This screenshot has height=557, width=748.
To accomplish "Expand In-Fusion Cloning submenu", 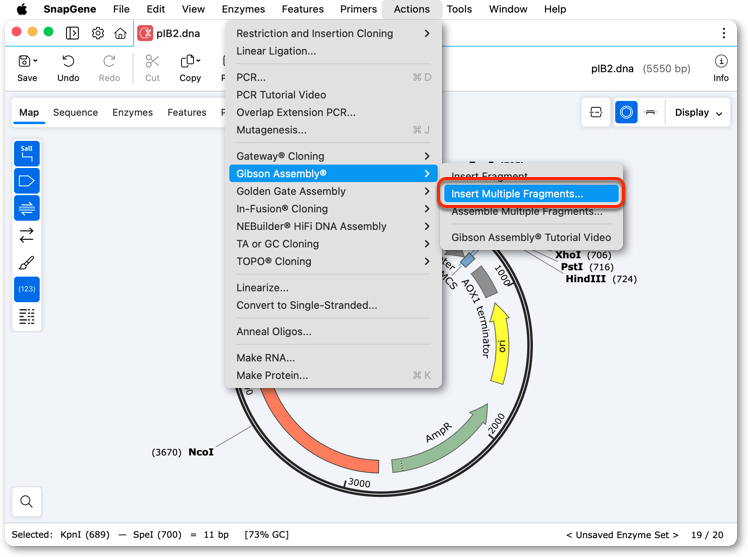I will click(333, 209).
